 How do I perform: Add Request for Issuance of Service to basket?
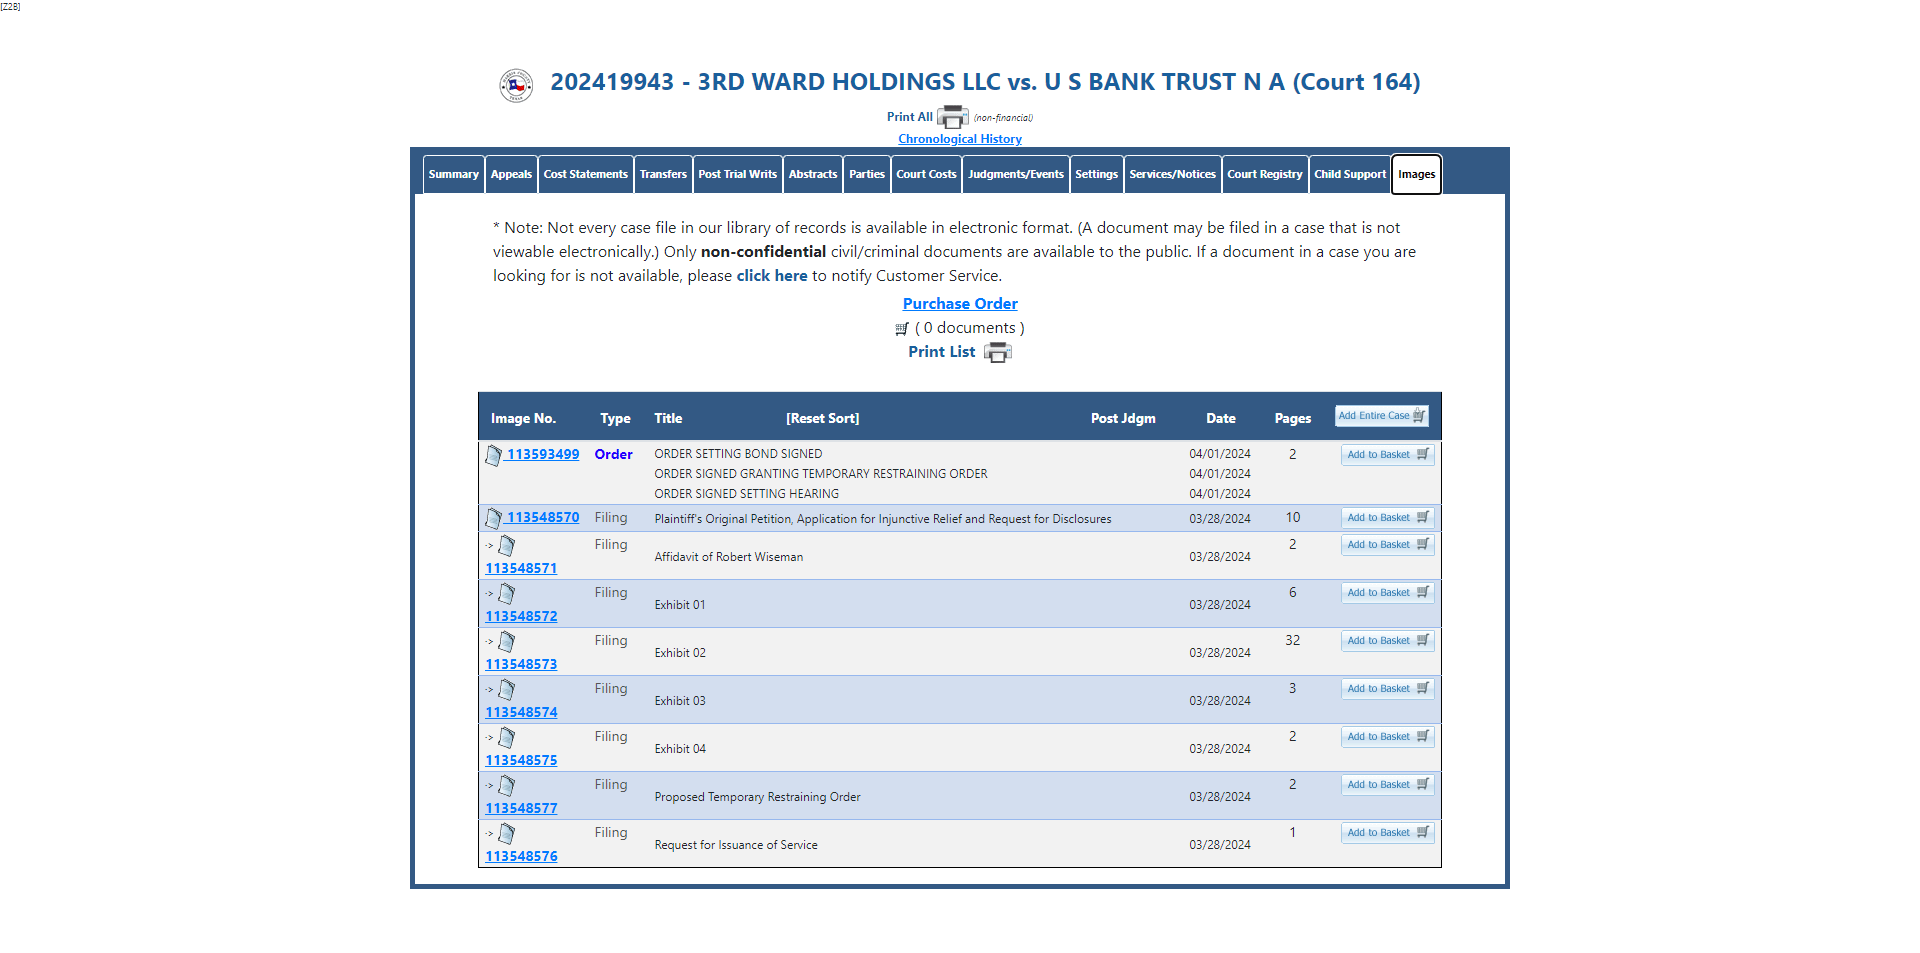click(x=1388, y=833)
